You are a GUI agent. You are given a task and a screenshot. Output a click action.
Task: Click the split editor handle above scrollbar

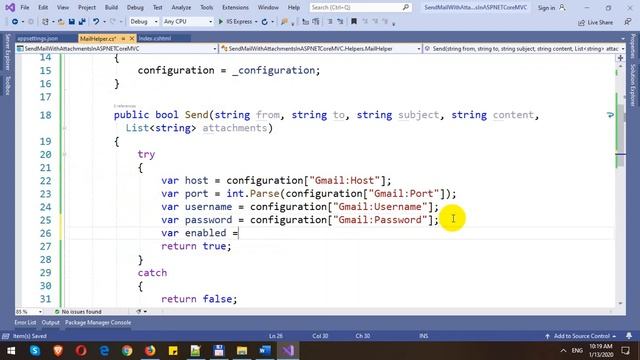[x=620, y=58]
